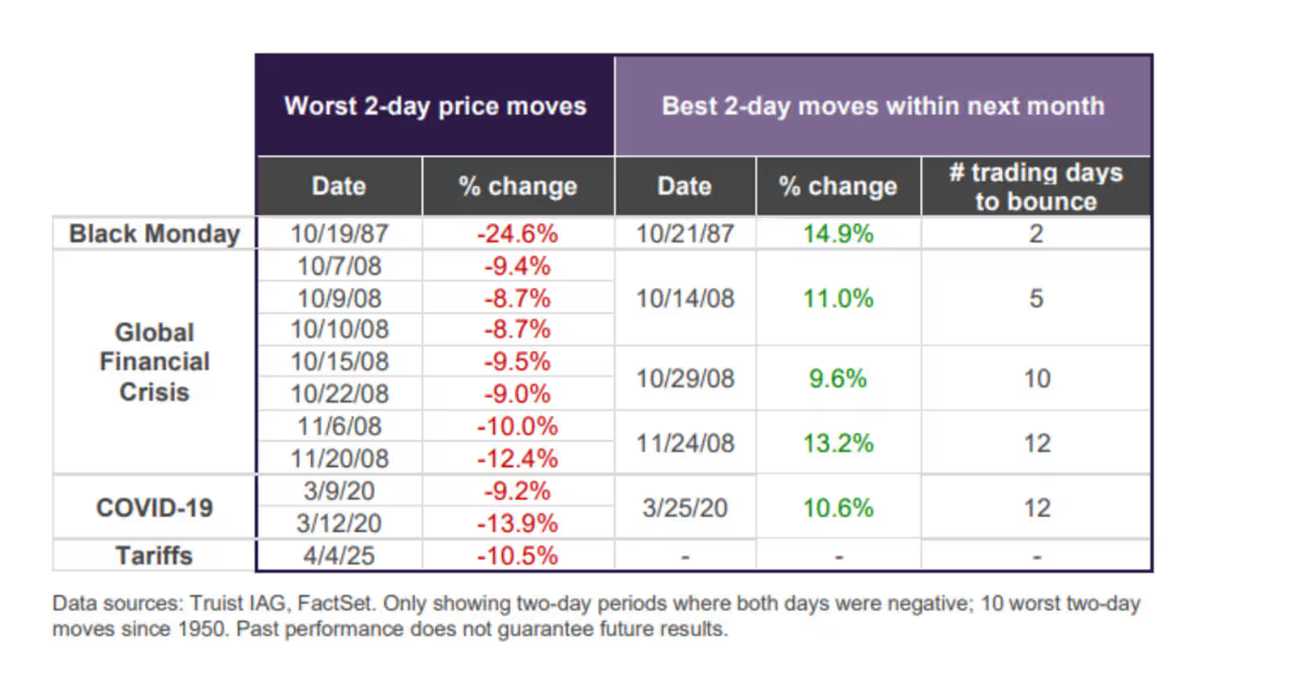Click the 10/19/87 date cell
Screen dimensions: 1290x680
click(339, 235)
